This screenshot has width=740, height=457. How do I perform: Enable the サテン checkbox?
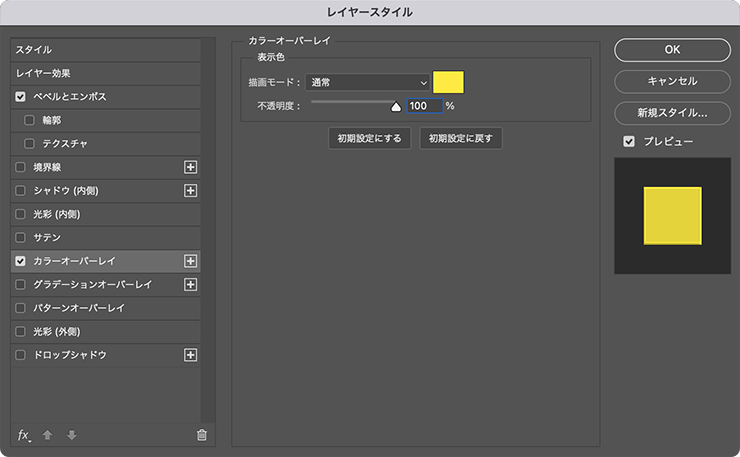point(20,237)
